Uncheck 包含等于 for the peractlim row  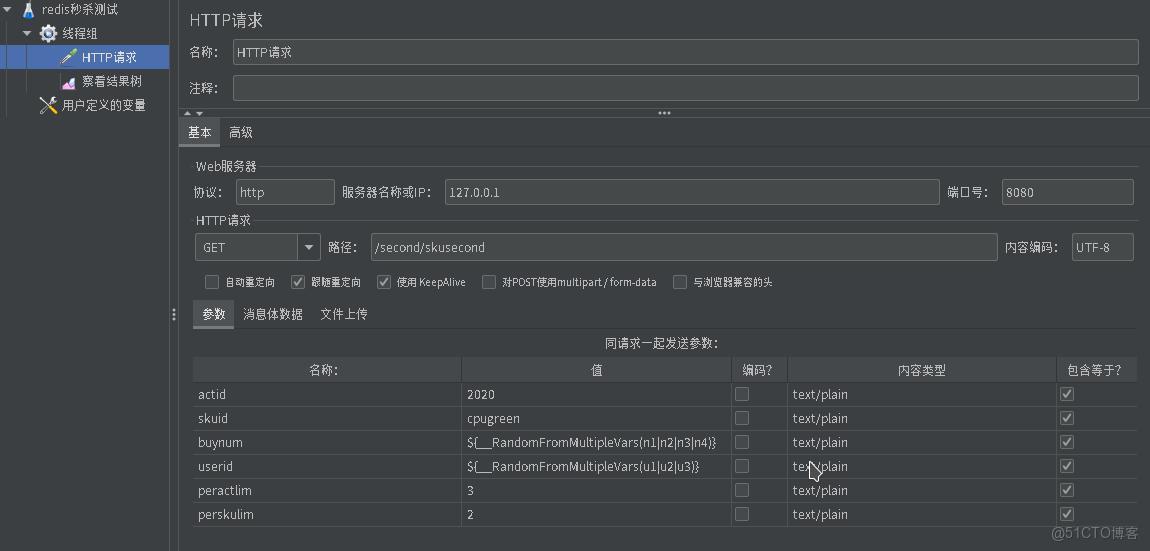(x=1067, y=490)
